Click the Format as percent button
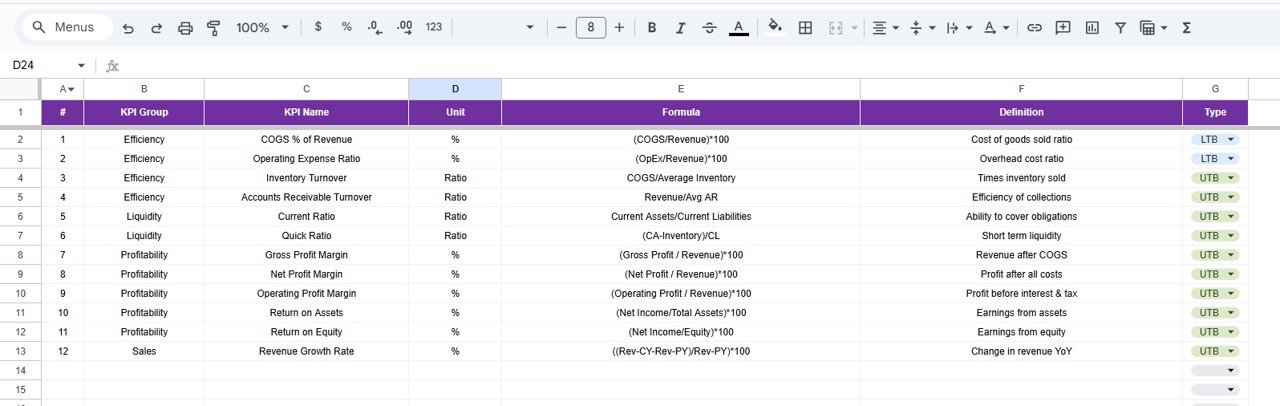The image size is (1280, 406). [x=347, y=28]
